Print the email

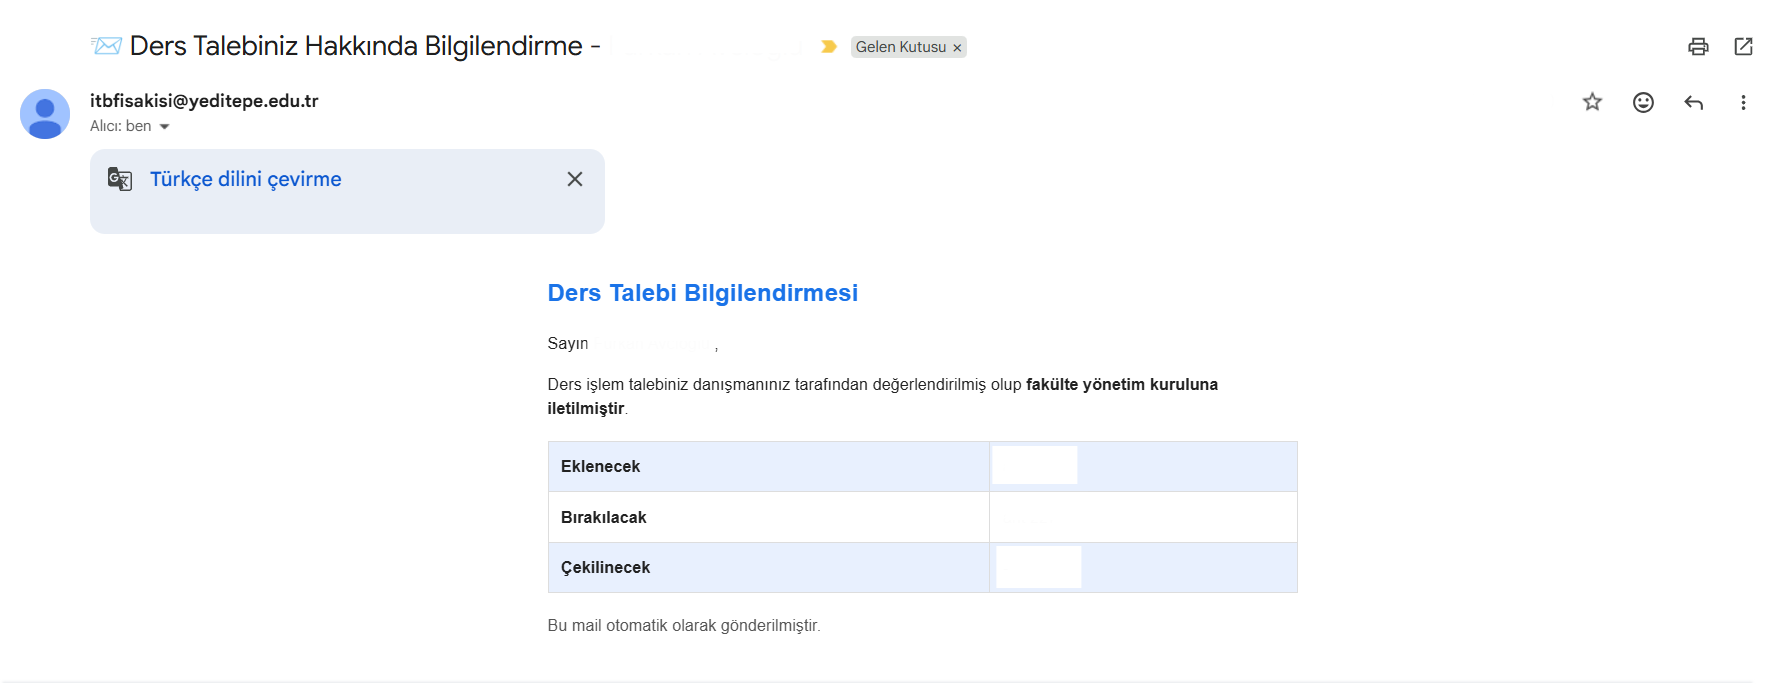tap(1698, 46)
